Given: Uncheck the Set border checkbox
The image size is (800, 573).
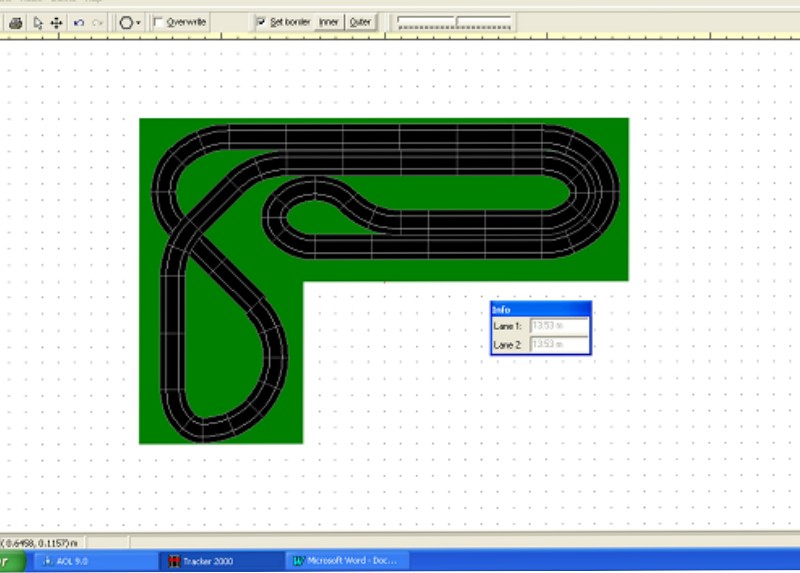Looking at the screenshot, I should pos(261,21).
